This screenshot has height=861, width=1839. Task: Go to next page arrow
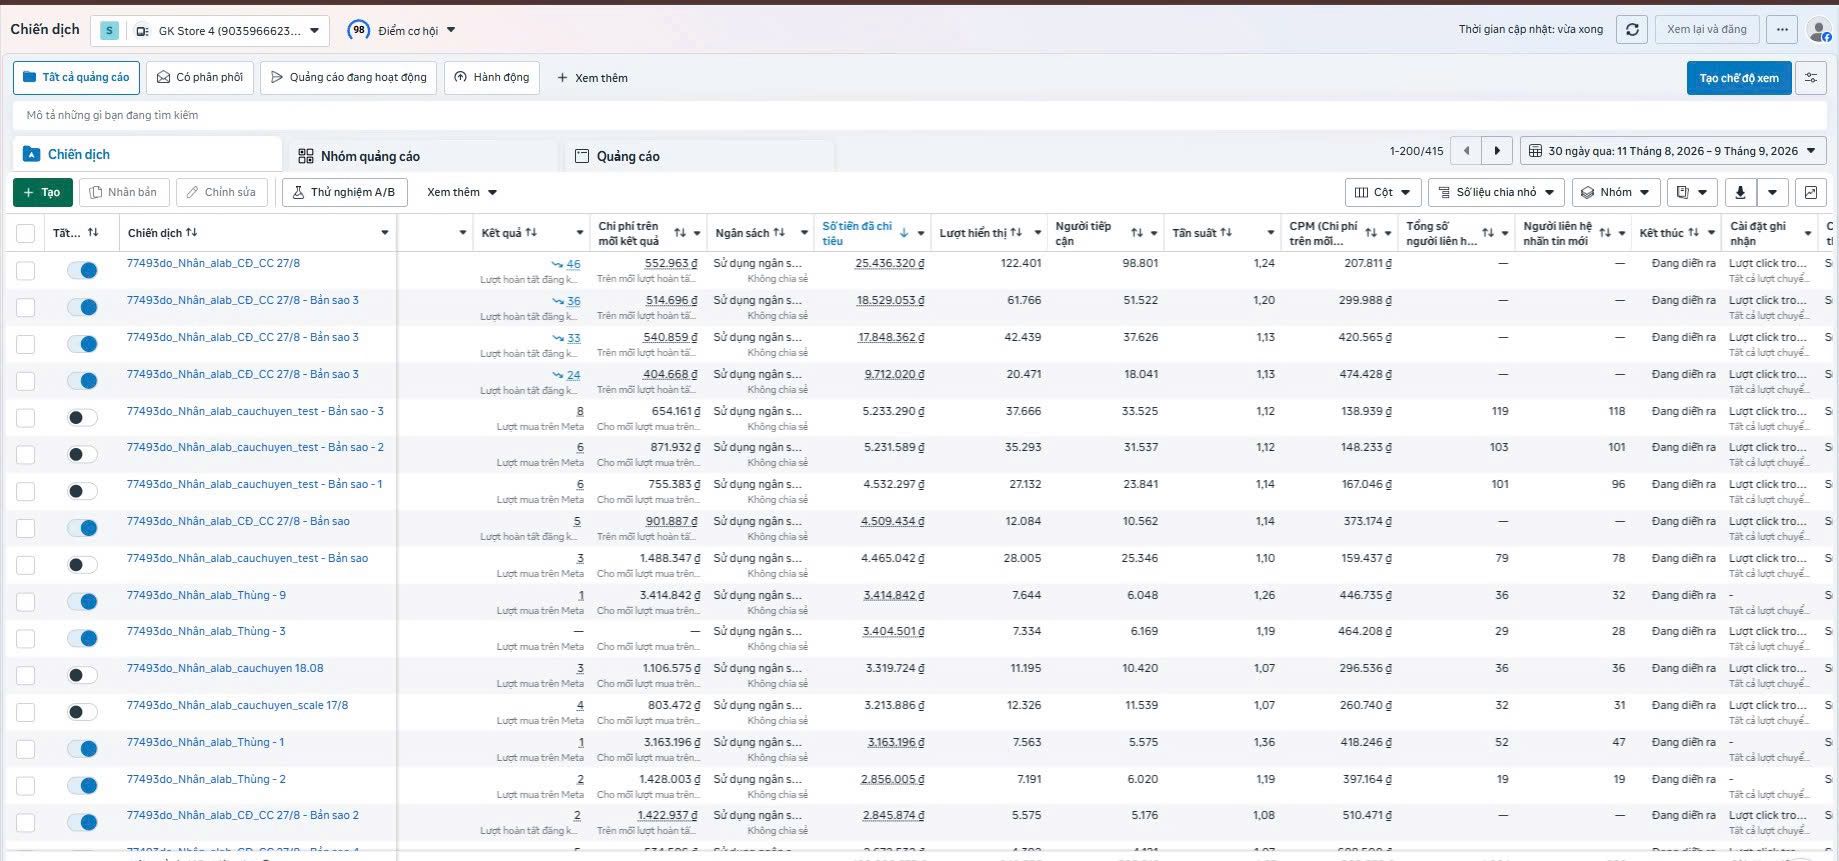click(x=1497, y=151)
